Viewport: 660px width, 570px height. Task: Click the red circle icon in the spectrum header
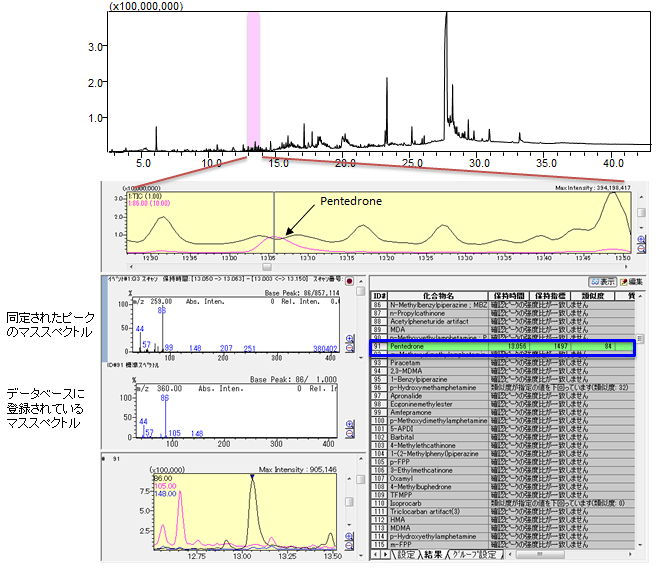pyautogui.click(x=349, y=281)
